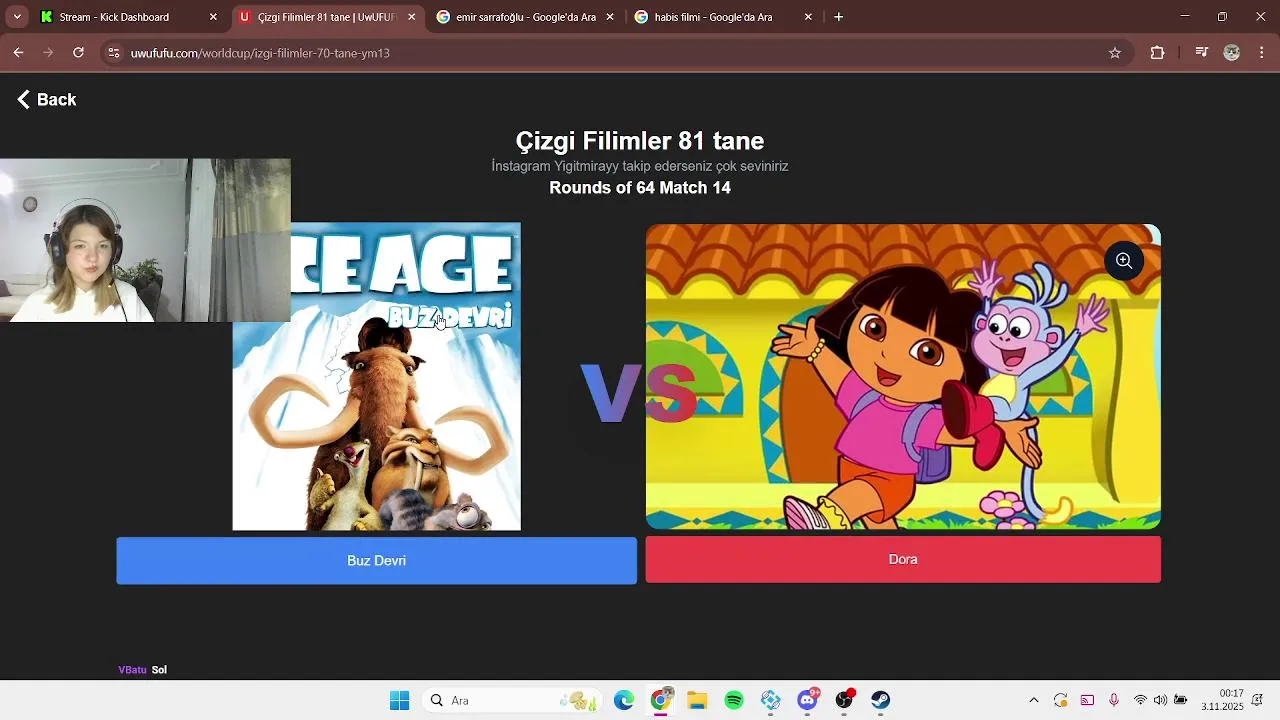Click the browser forward arrow
1280x720 pixels.
point(48,53)
